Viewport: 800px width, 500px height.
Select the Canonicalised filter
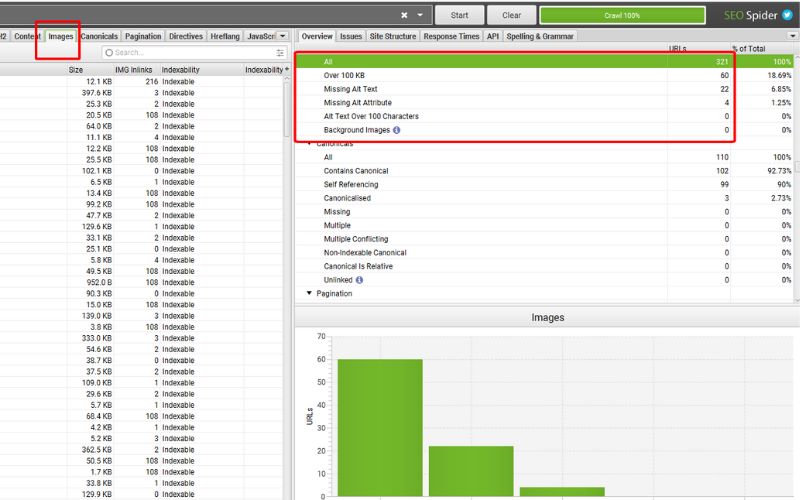(x=544, y=198)
